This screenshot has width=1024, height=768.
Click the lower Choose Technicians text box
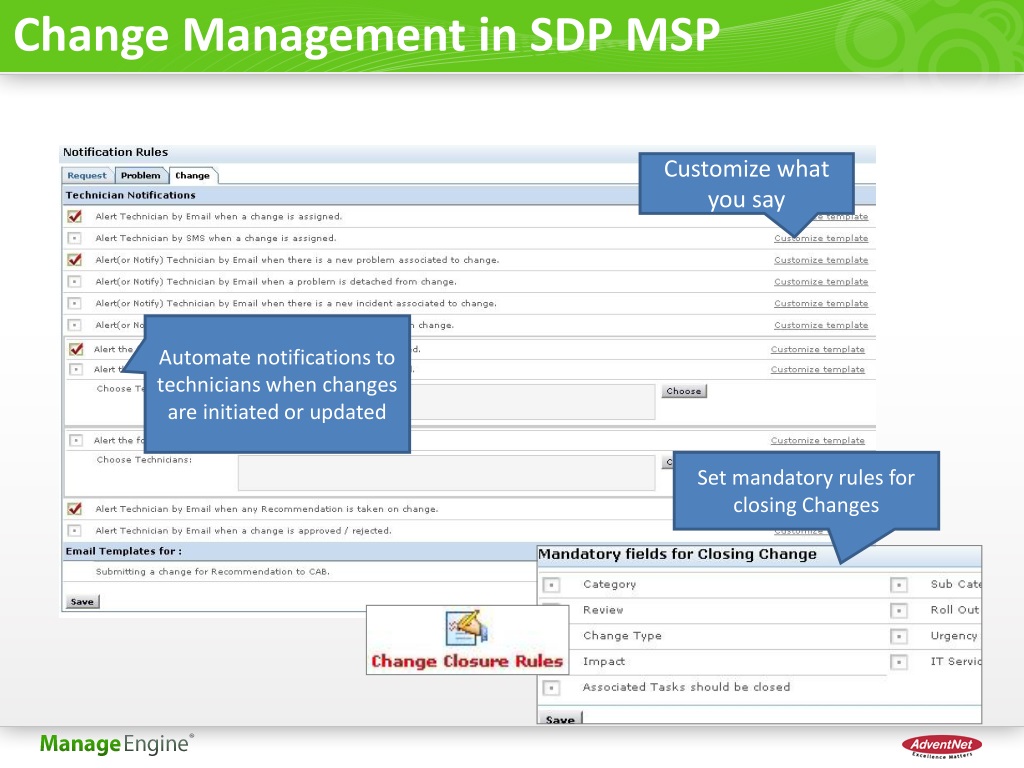446,473
